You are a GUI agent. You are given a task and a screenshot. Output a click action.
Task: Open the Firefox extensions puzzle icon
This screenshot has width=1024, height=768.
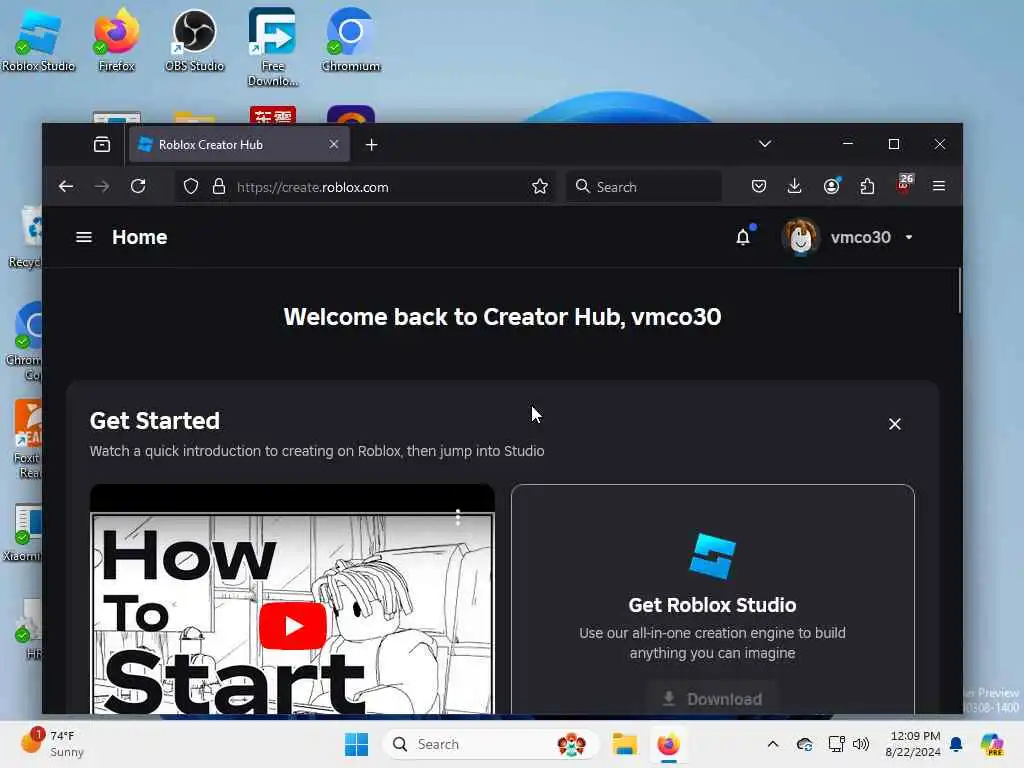coord(867,187)
